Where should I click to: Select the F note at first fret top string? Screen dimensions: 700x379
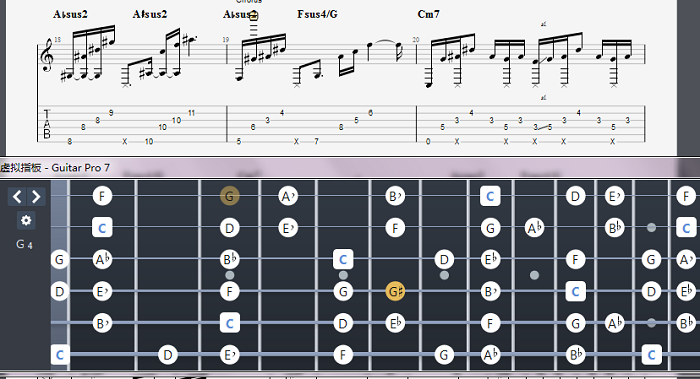[102, 196]
